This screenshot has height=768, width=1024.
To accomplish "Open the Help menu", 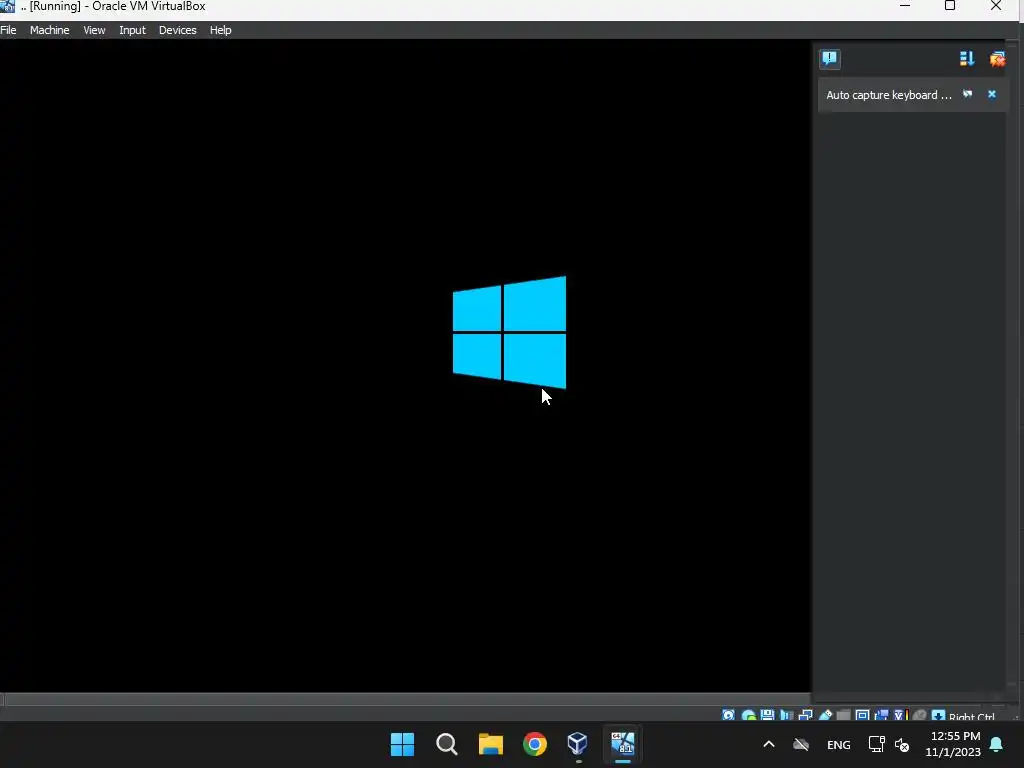I will [x=221, y=30].
